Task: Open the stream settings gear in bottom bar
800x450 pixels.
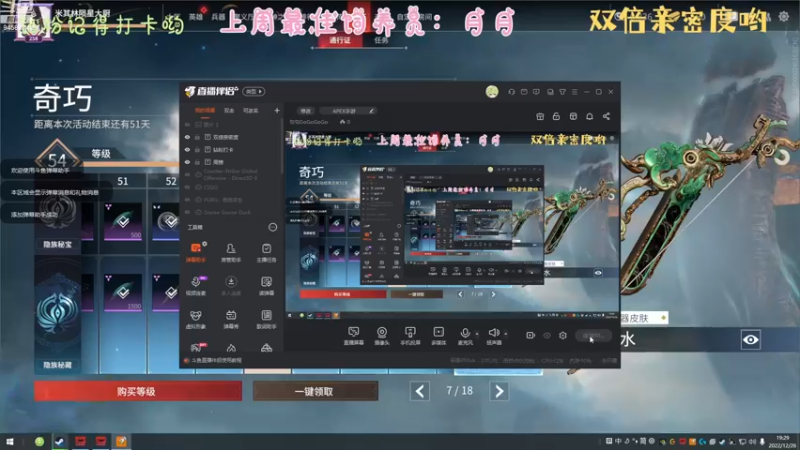Action: (x=563, y=335)
